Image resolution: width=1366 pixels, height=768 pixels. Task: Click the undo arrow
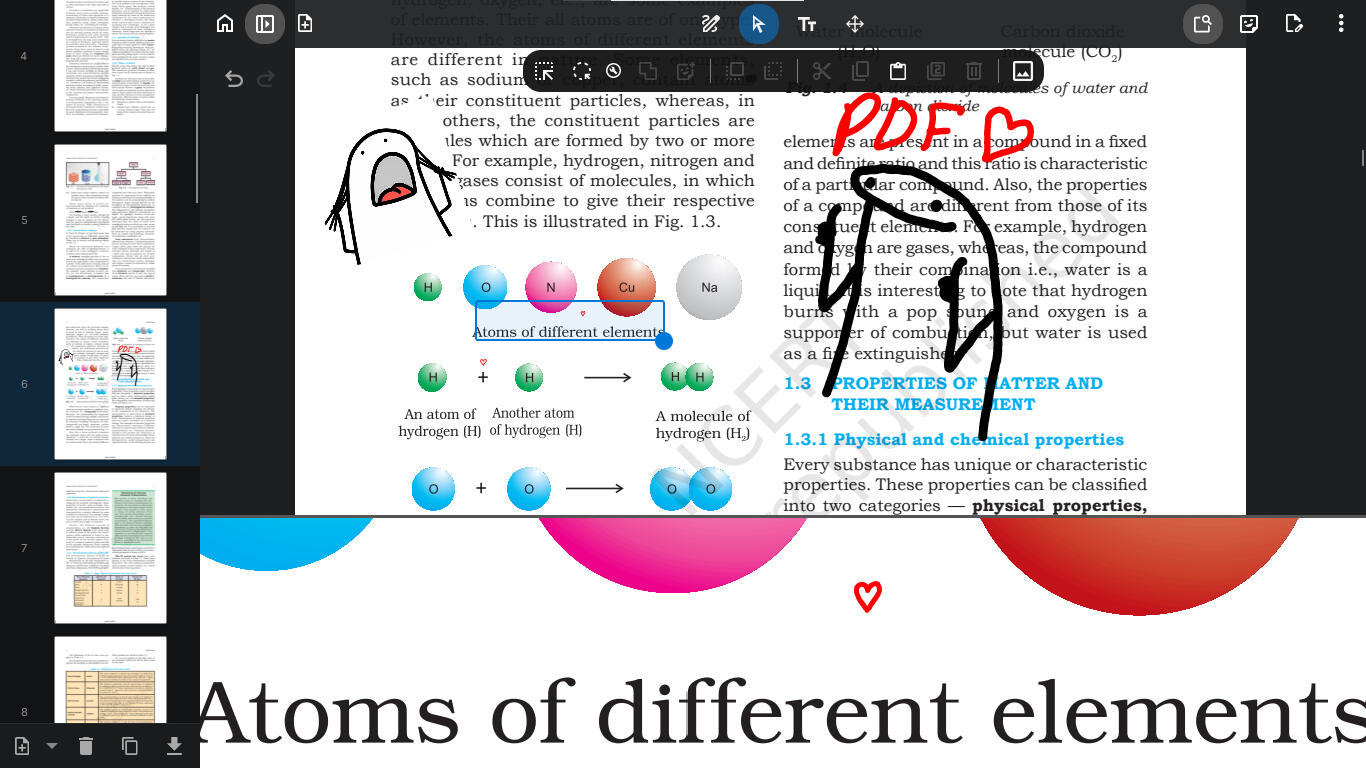[234, 79]
